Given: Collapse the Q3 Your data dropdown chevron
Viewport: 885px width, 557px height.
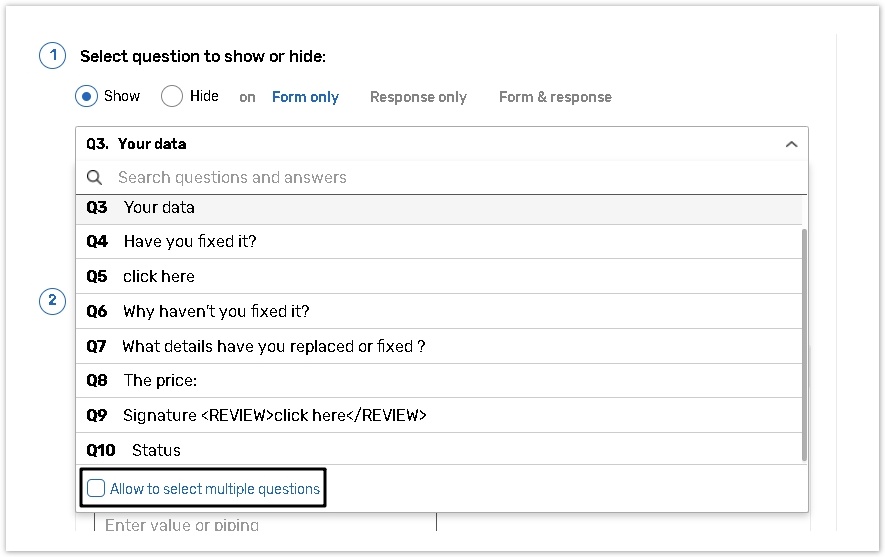Looking at the screenshot, I should pos(791,144).
